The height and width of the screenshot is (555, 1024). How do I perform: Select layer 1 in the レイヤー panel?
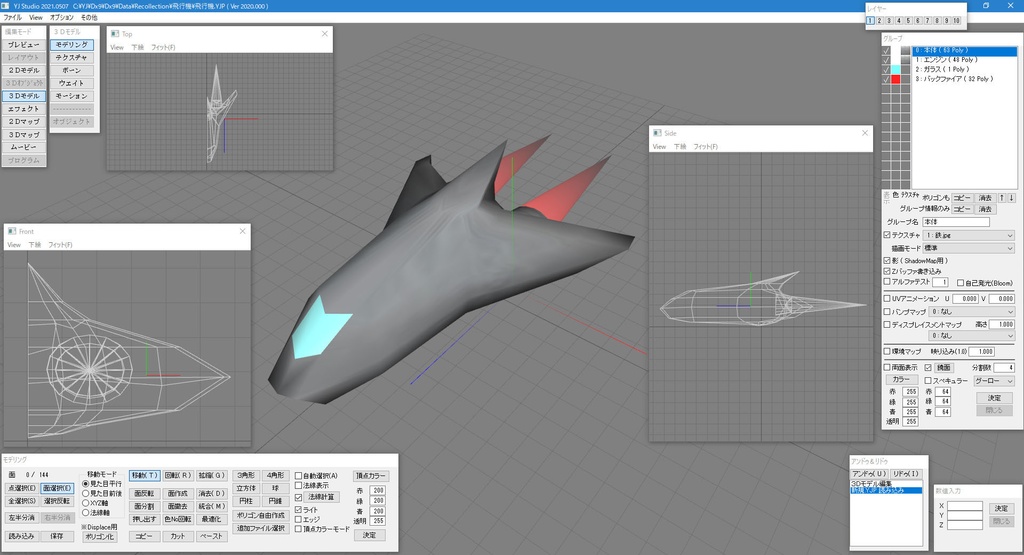coord(870,21)
